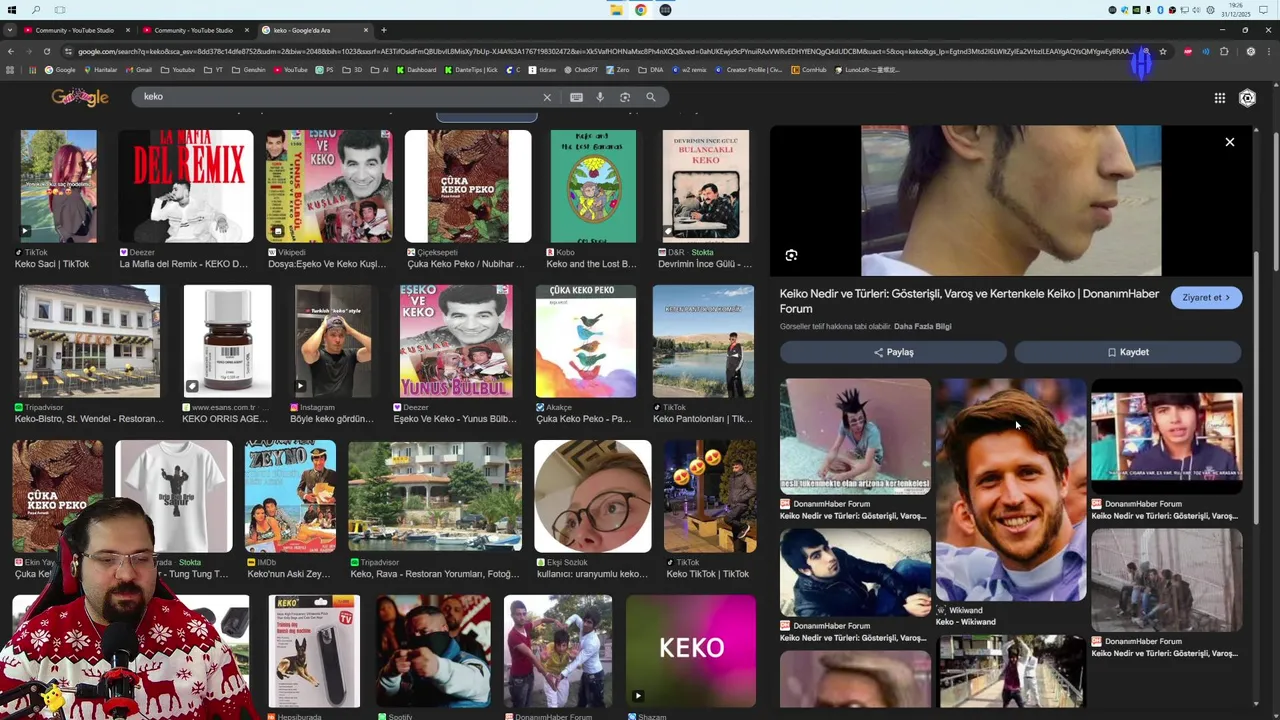Open the Google account avatar
This screenshot has height=720, width=1280.
point(1247,98)
